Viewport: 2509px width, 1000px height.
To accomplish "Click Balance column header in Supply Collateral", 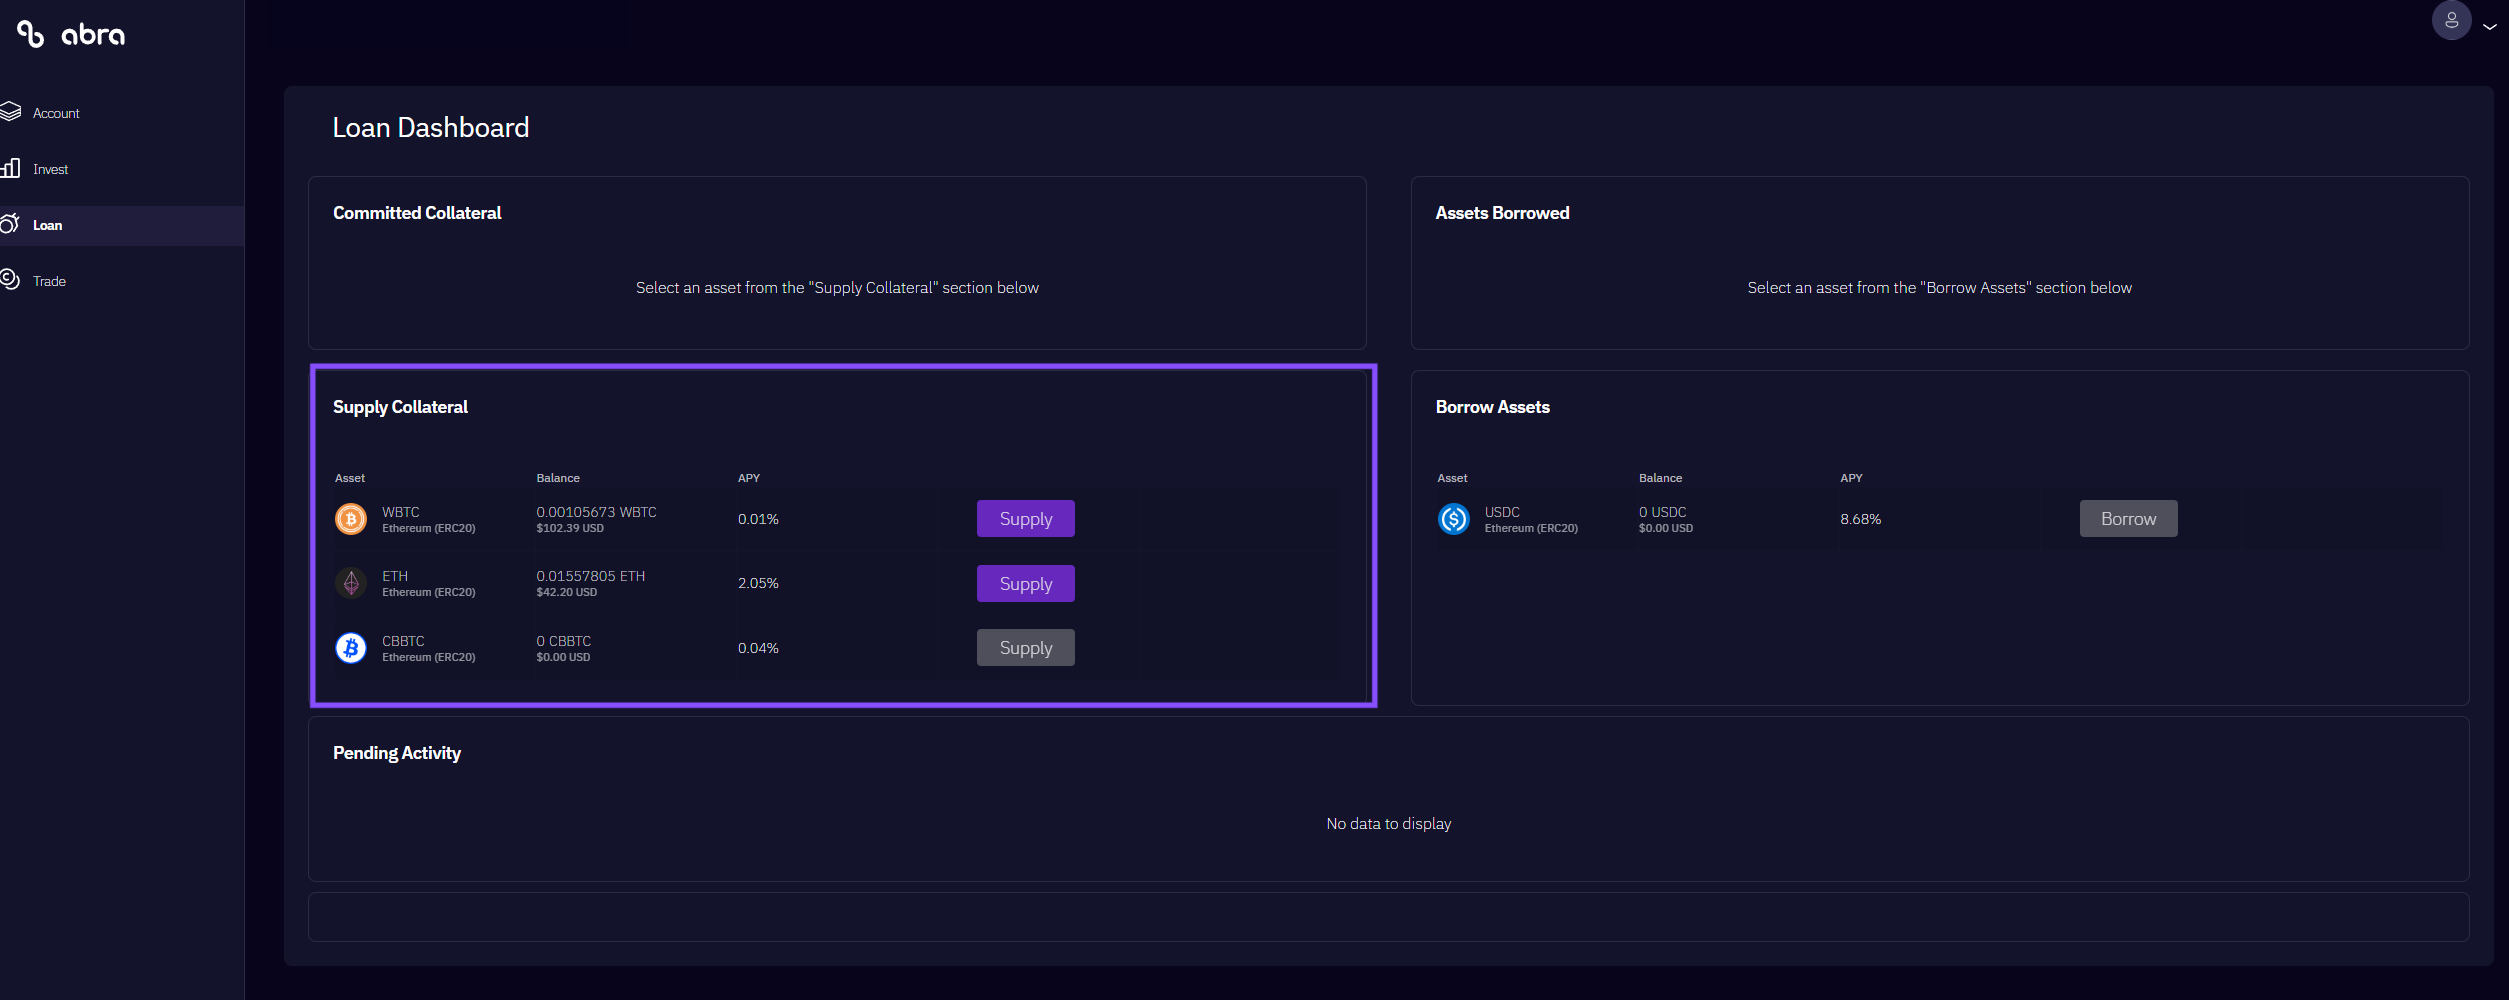I will pyautogui.click(x=558, y=478).
